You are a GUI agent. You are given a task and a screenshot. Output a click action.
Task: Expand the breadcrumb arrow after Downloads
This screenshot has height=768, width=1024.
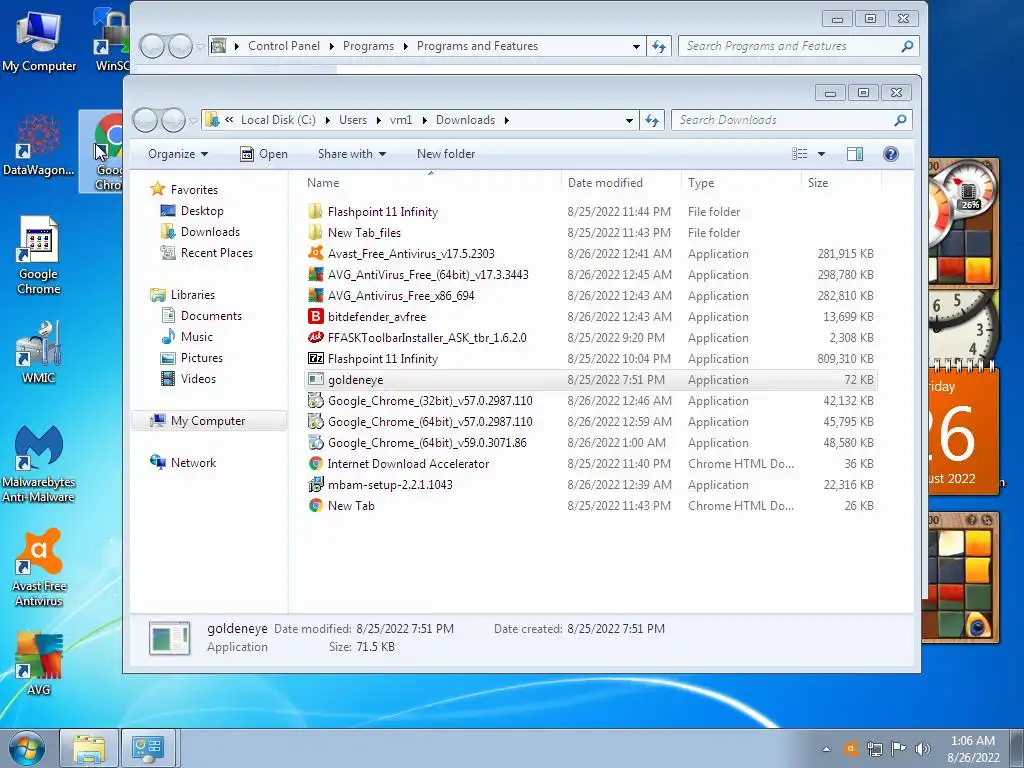[507, 120]
